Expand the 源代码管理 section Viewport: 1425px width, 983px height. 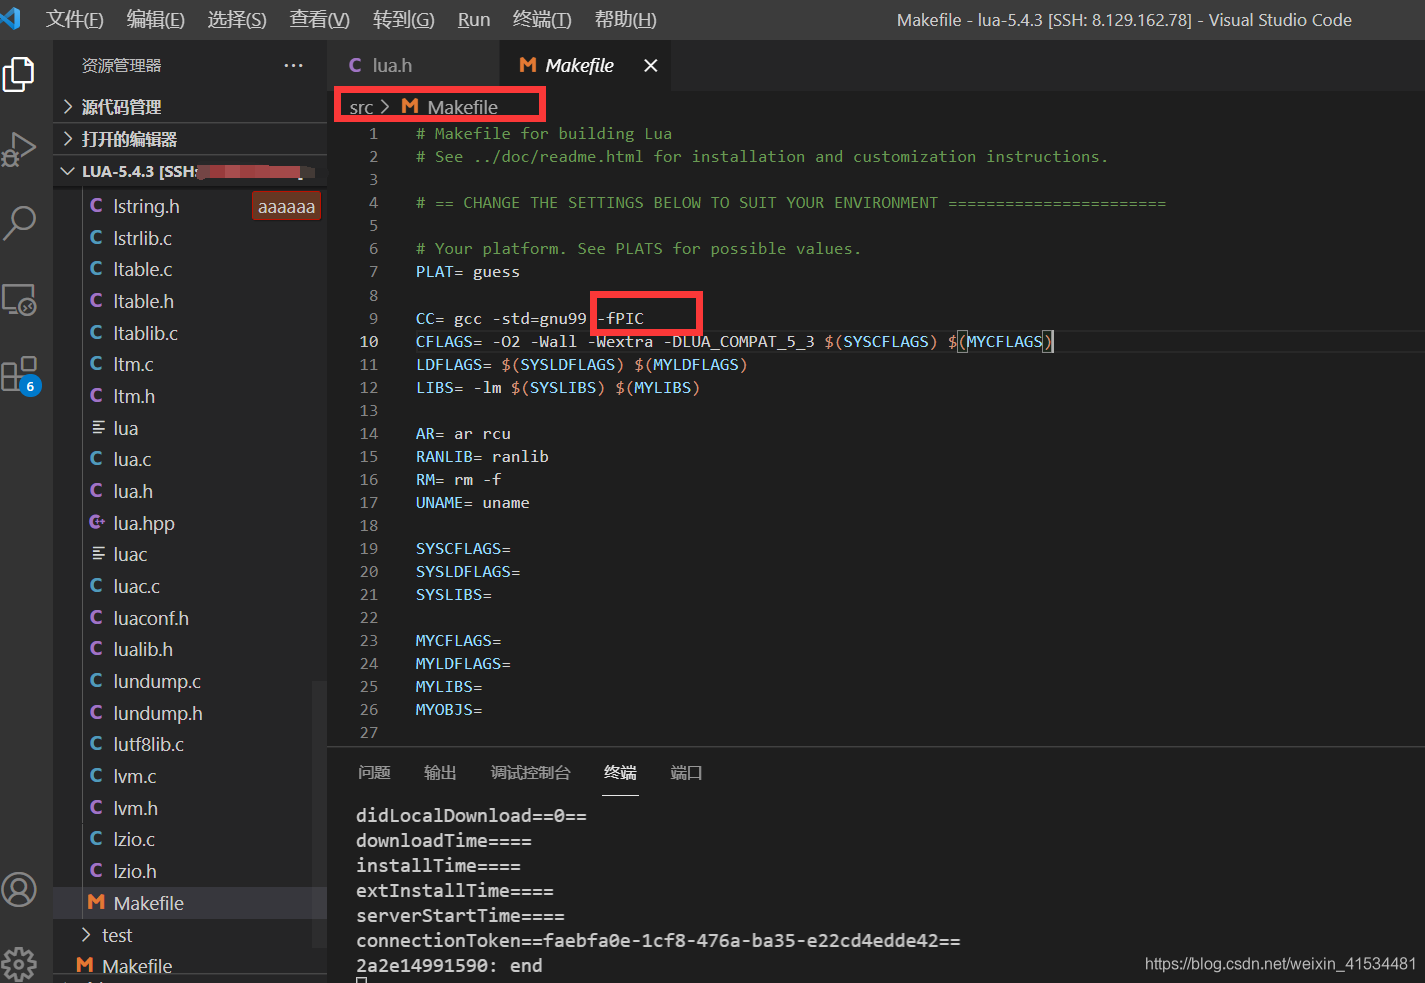[190, 107]
